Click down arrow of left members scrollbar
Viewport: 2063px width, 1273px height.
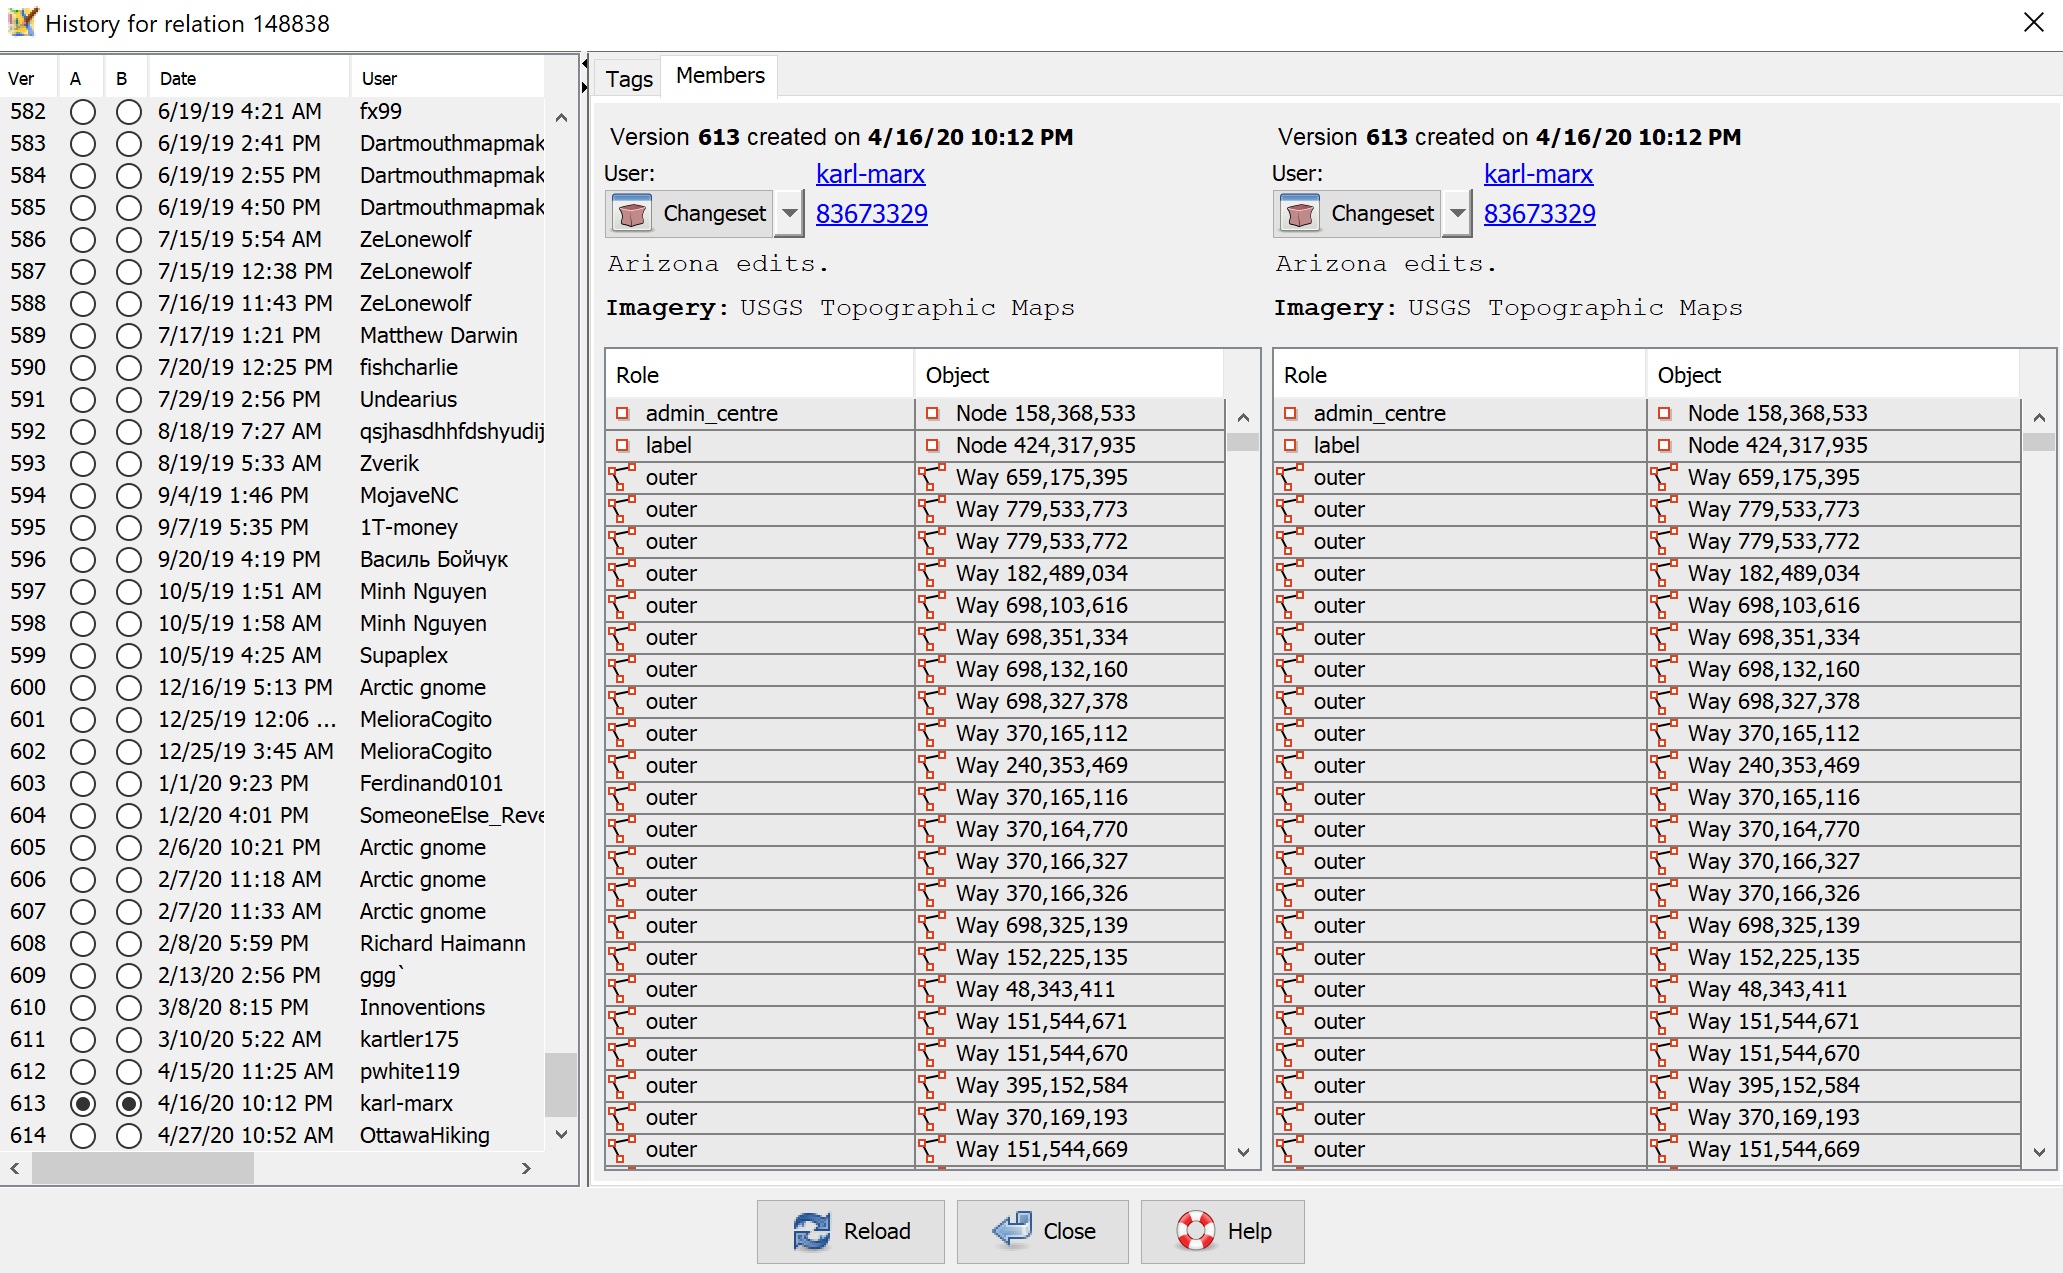click(x=1243, y=1152)
